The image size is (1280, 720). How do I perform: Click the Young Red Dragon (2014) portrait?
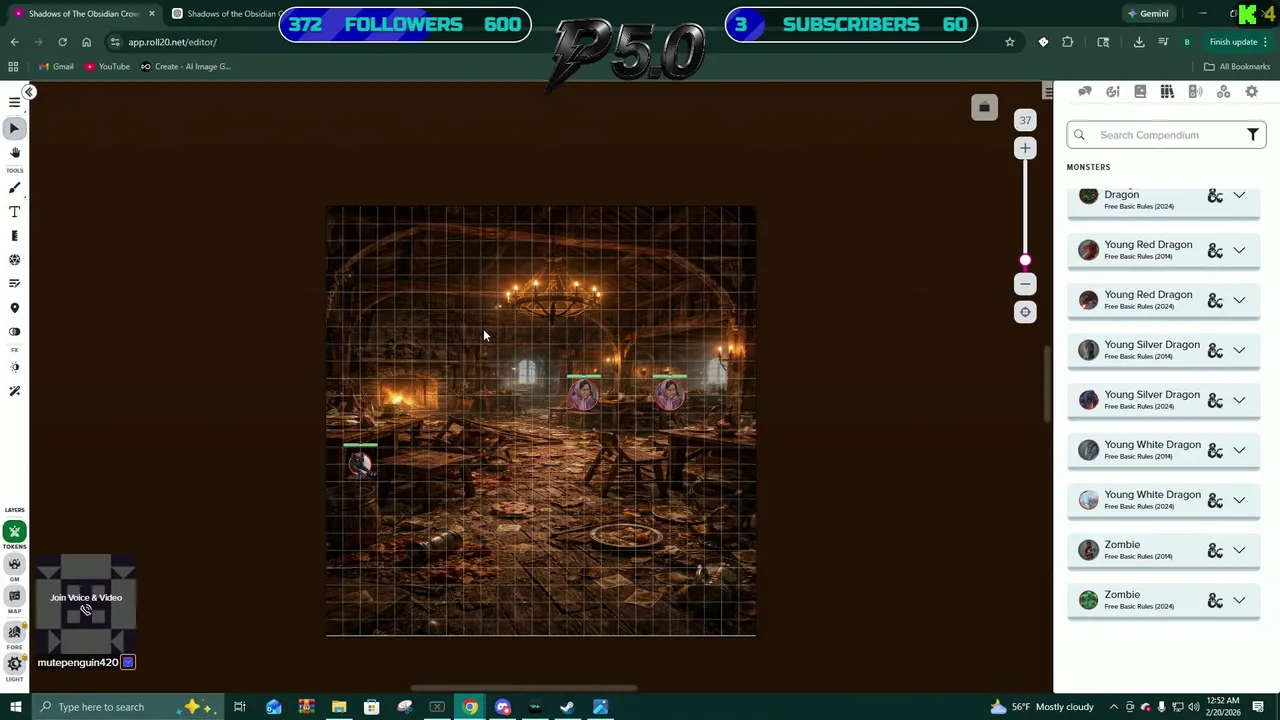(1088, 250)
